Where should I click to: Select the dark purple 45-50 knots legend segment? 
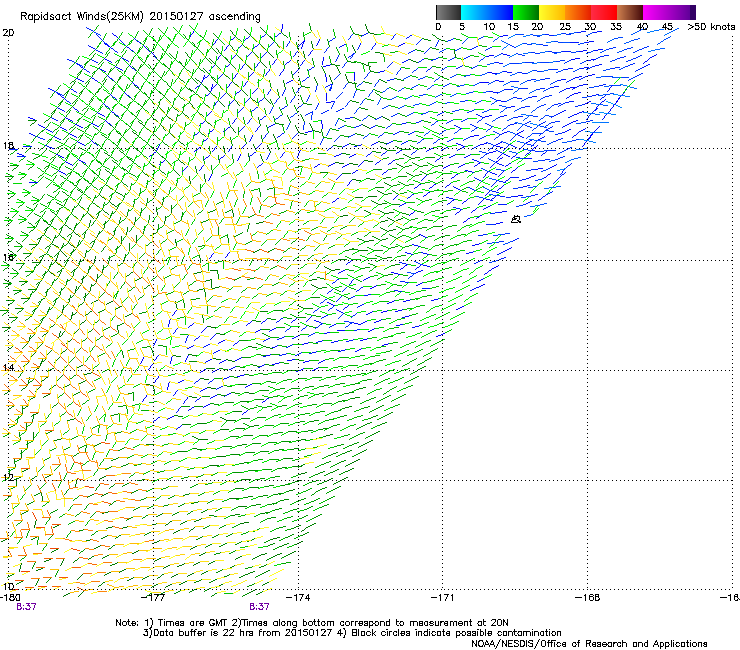682,12
